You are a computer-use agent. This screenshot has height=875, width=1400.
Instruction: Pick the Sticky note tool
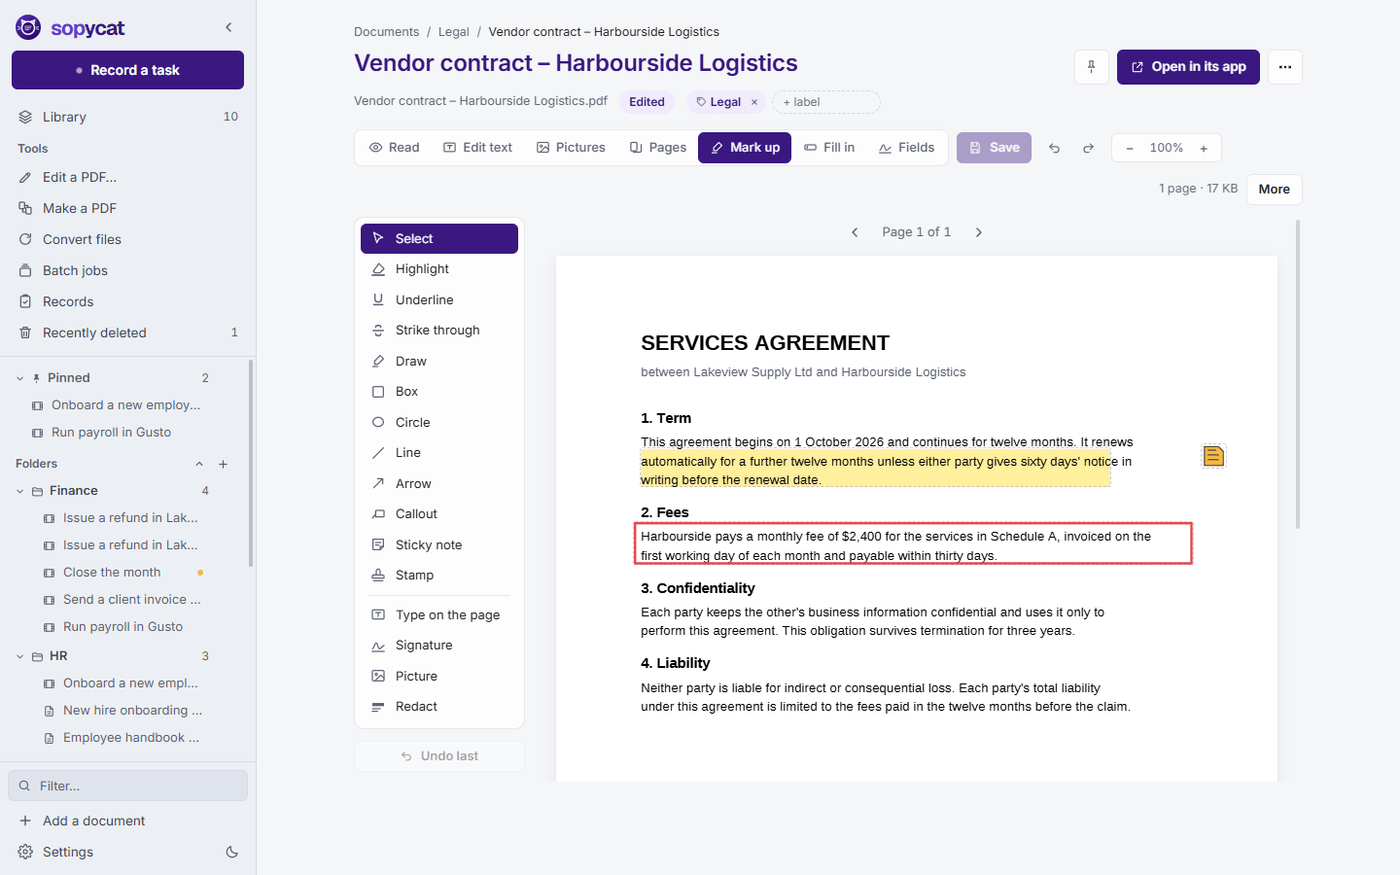pos(439,545)
